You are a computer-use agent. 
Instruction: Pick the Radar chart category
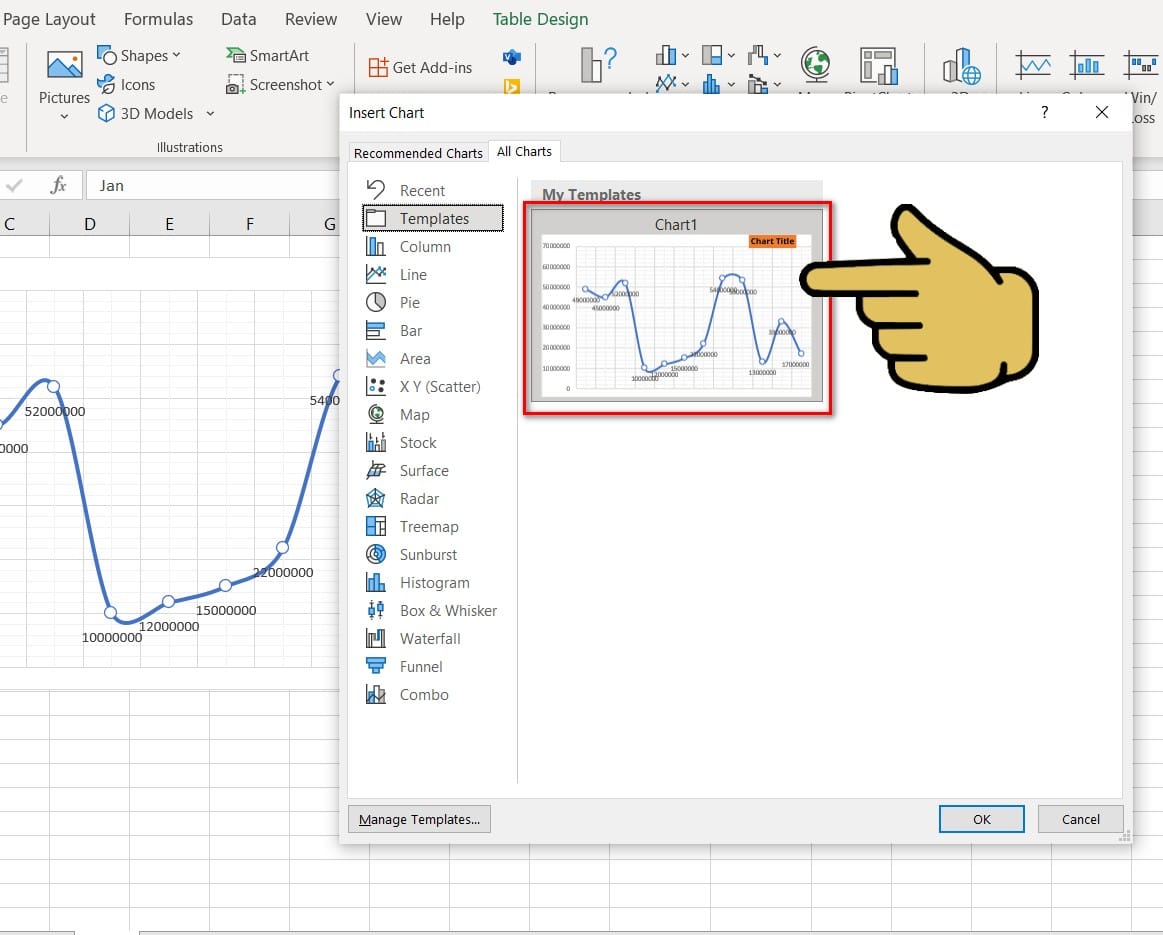point(419,498)
